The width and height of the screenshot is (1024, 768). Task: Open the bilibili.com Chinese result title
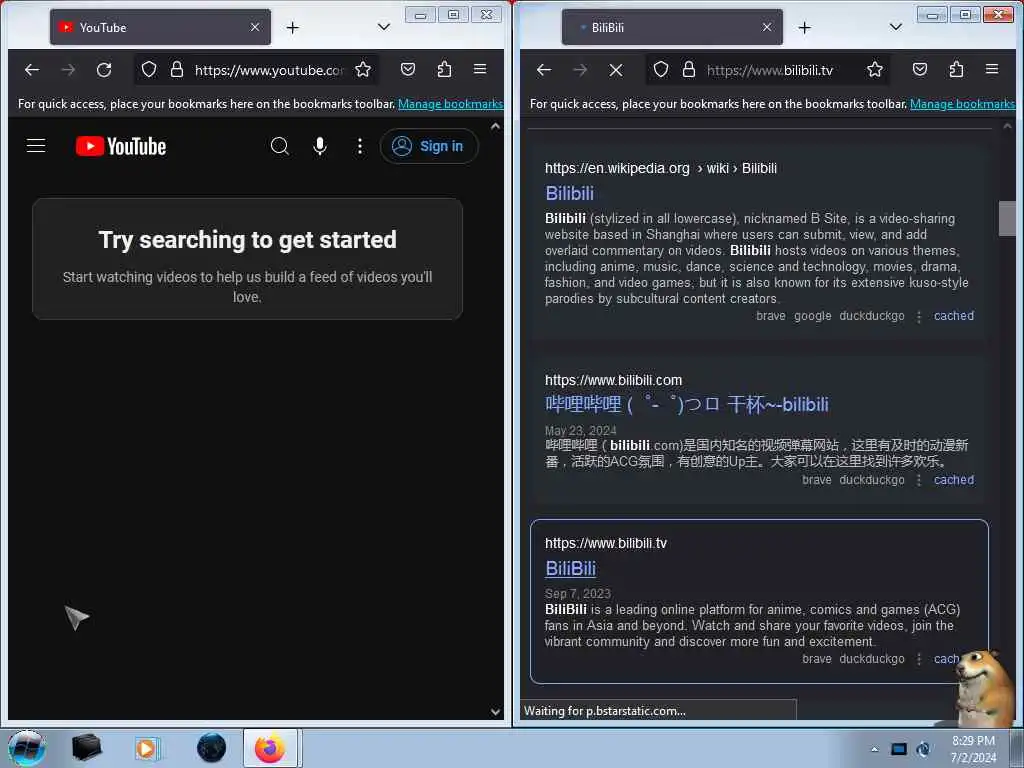coord(686,404)
